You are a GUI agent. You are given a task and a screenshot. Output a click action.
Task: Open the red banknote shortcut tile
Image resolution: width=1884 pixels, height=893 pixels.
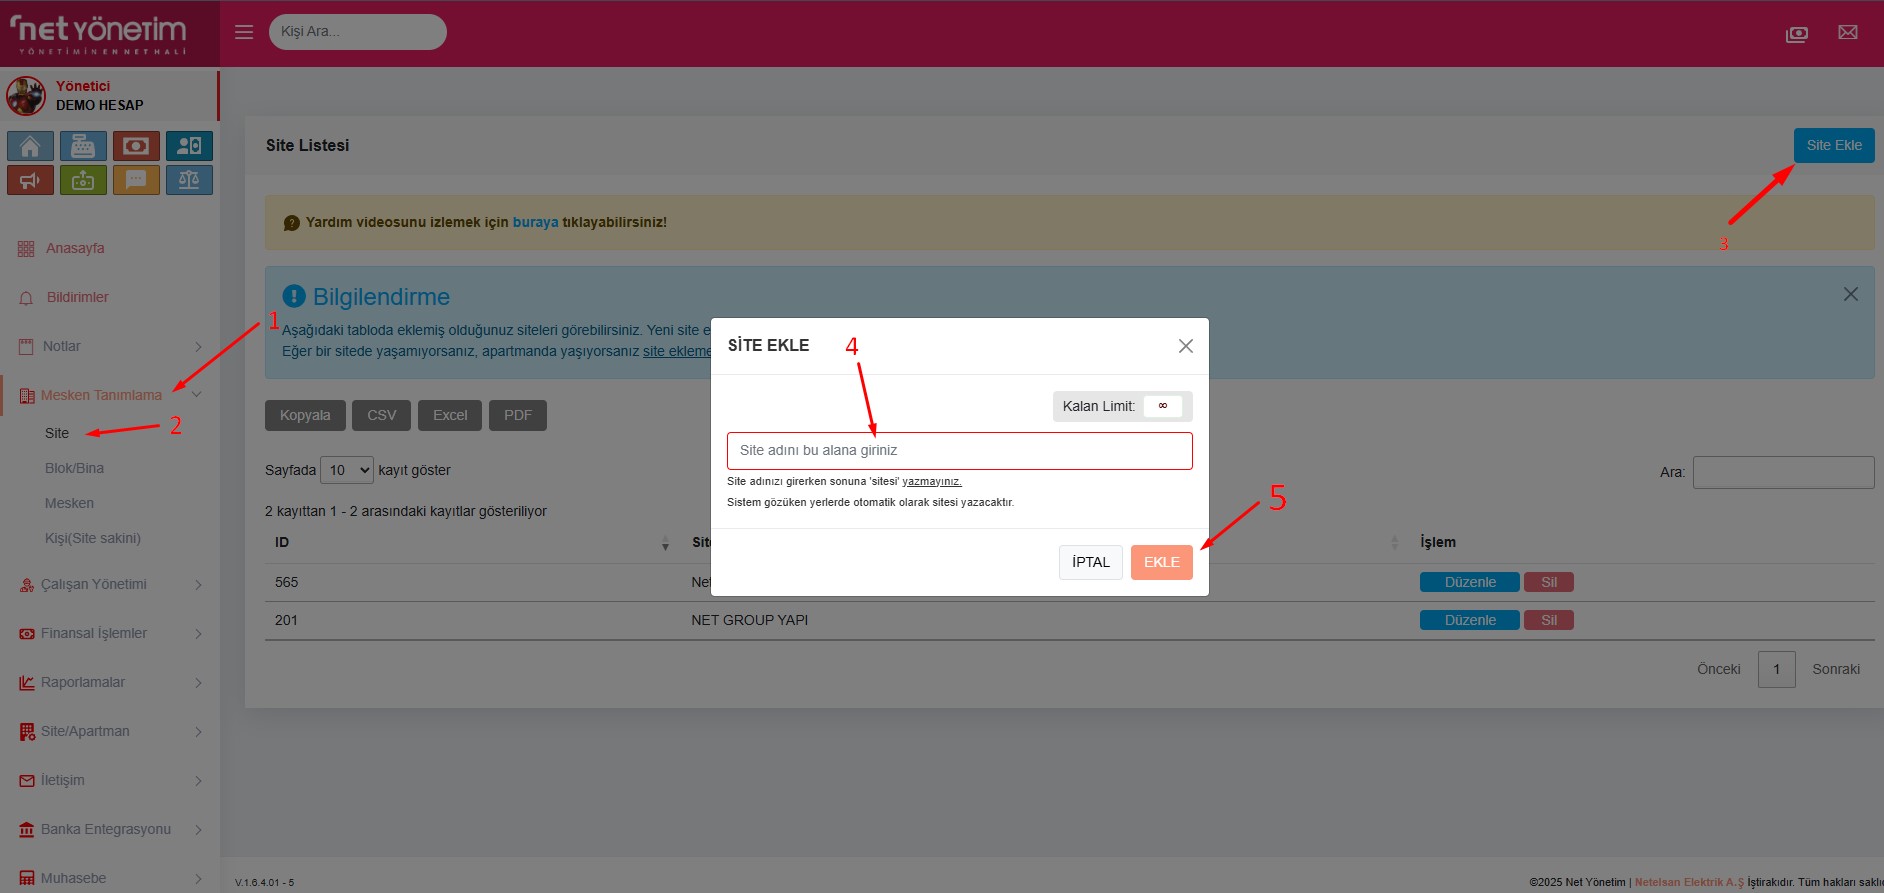[x=136, y=146]
